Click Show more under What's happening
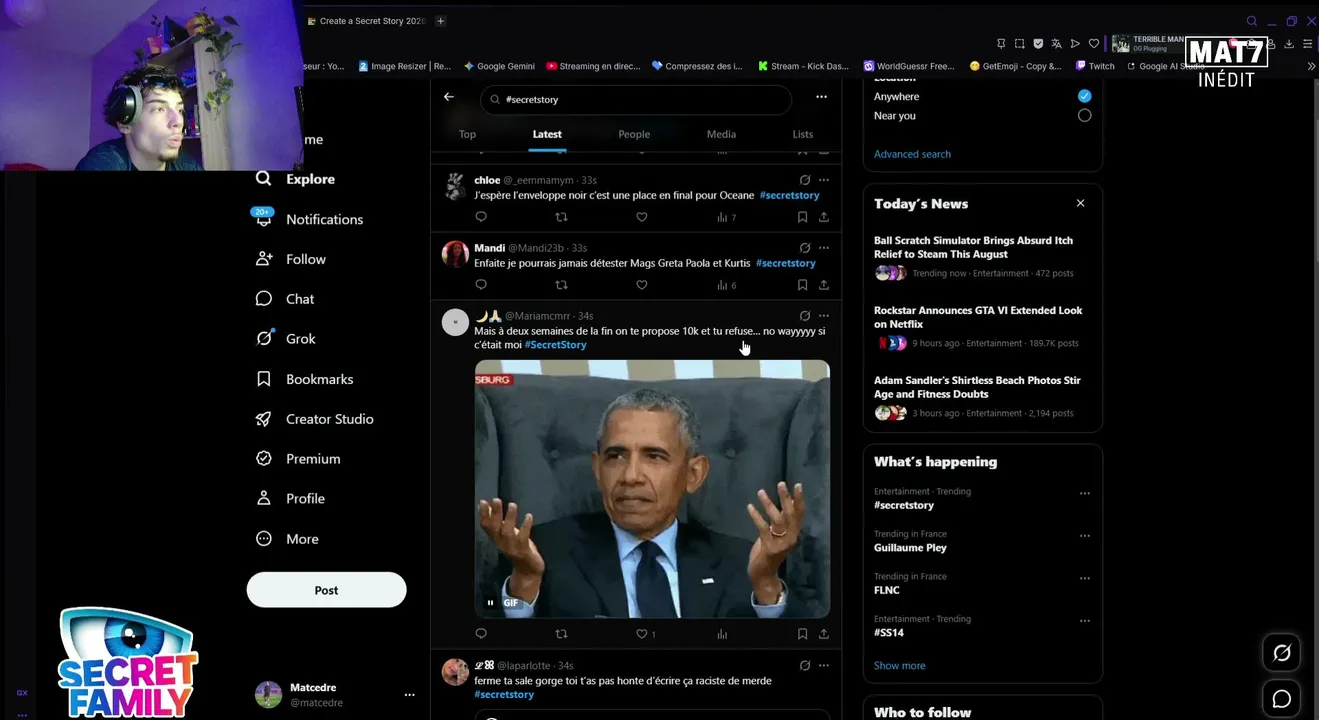The image size is (1319, 720). pos(899,666)
